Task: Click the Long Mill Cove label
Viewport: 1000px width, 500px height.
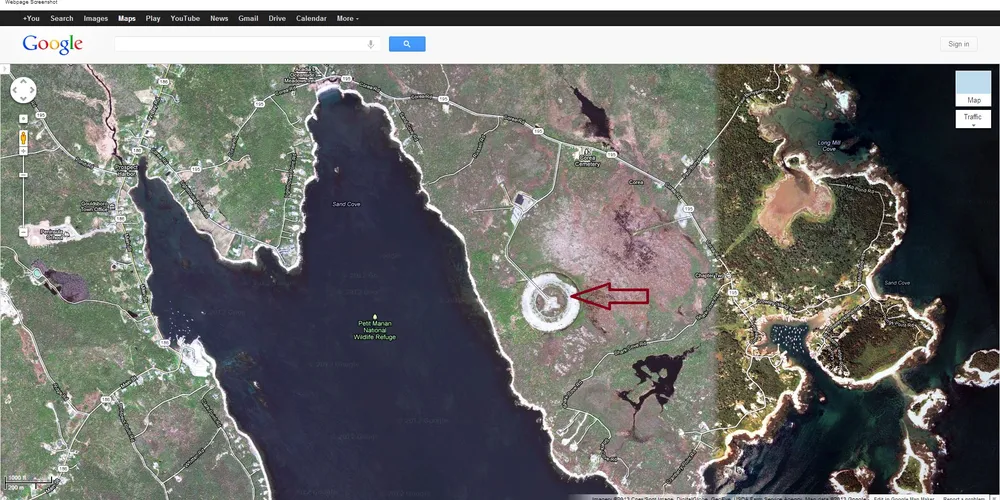Action: point(829,145)
